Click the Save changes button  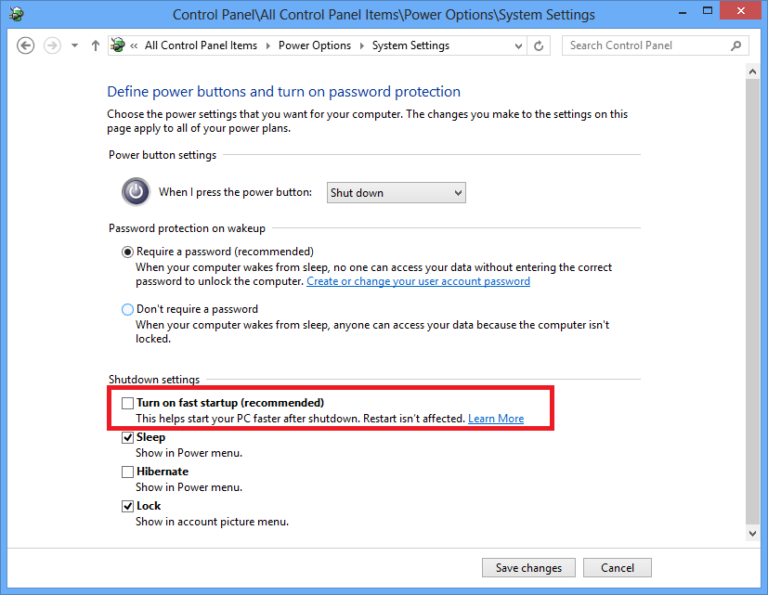pos(528,568)
